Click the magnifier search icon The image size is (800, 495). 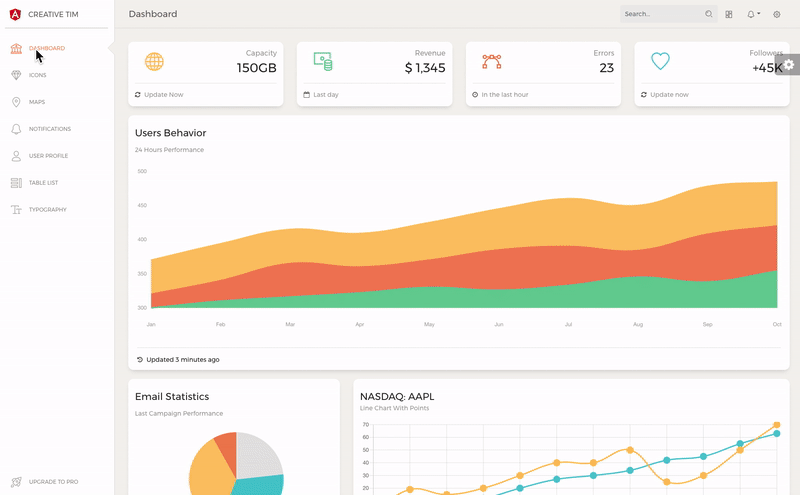click(x=709, y=14)
